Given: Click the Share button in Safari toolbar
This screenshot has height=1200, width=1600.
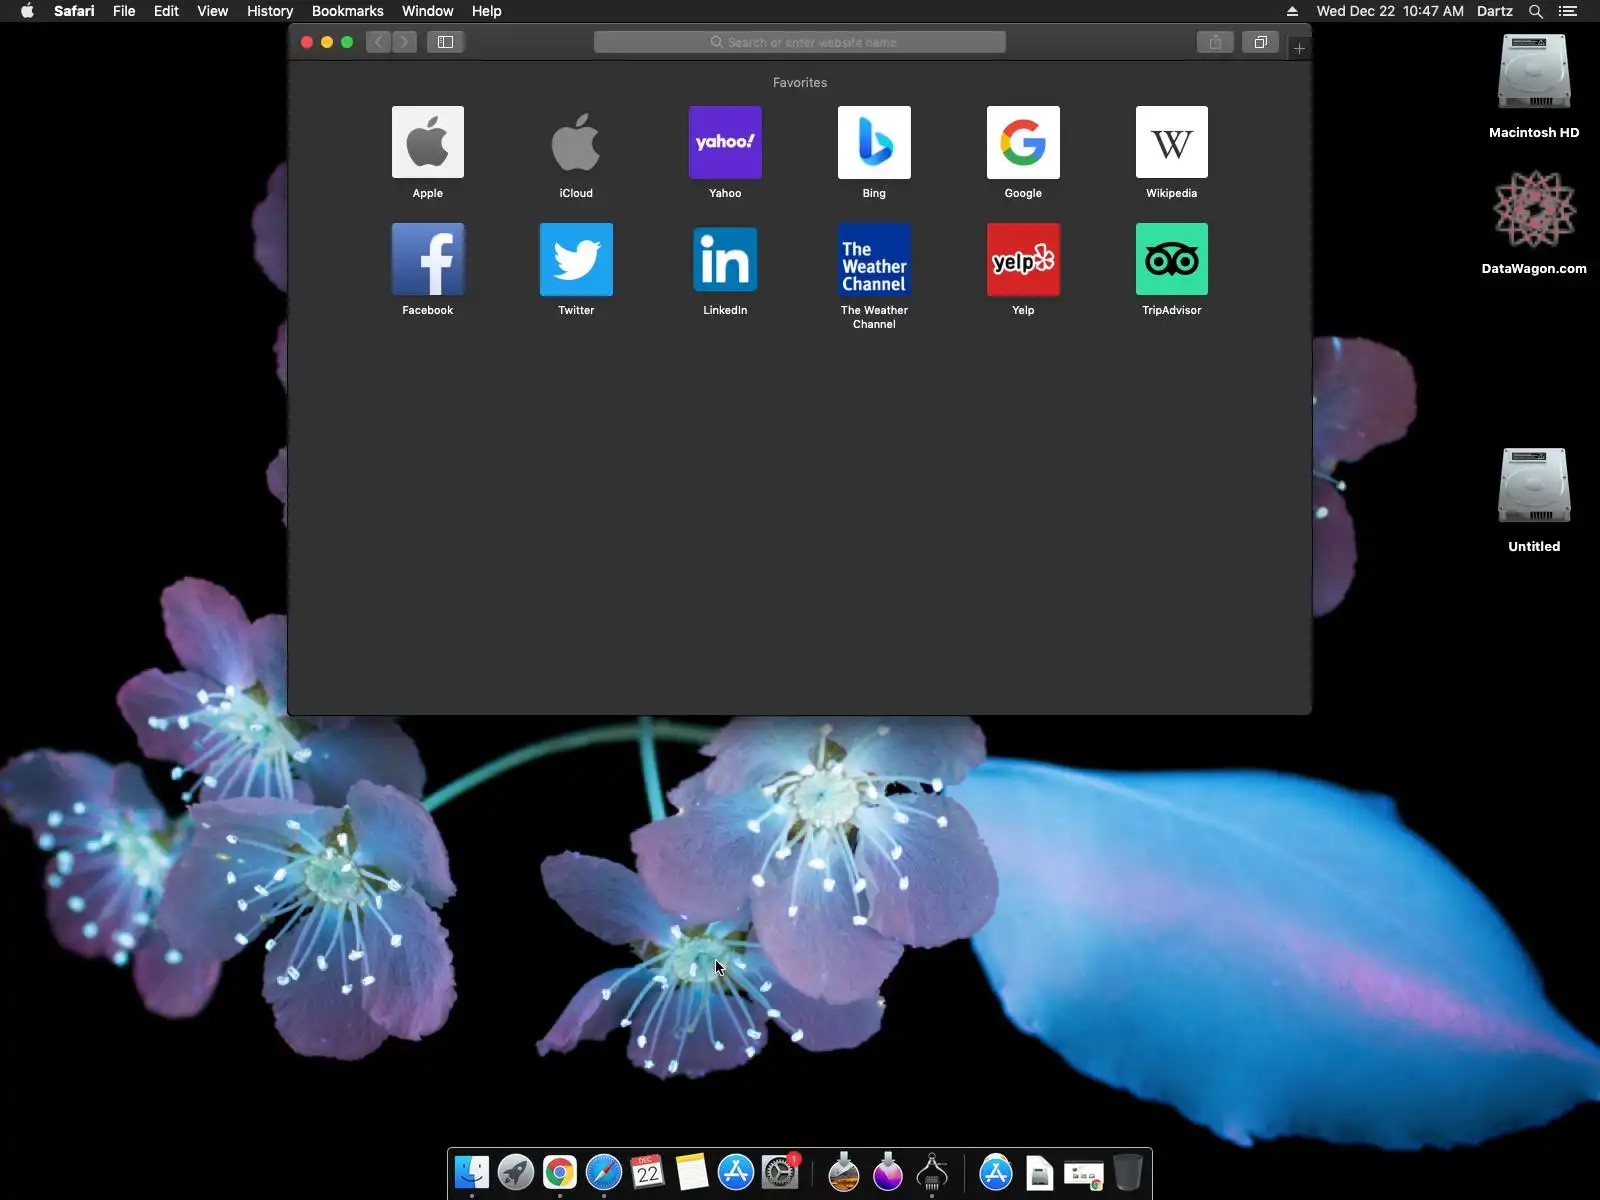Looking at the screenshot, I should coord(1215,42).
